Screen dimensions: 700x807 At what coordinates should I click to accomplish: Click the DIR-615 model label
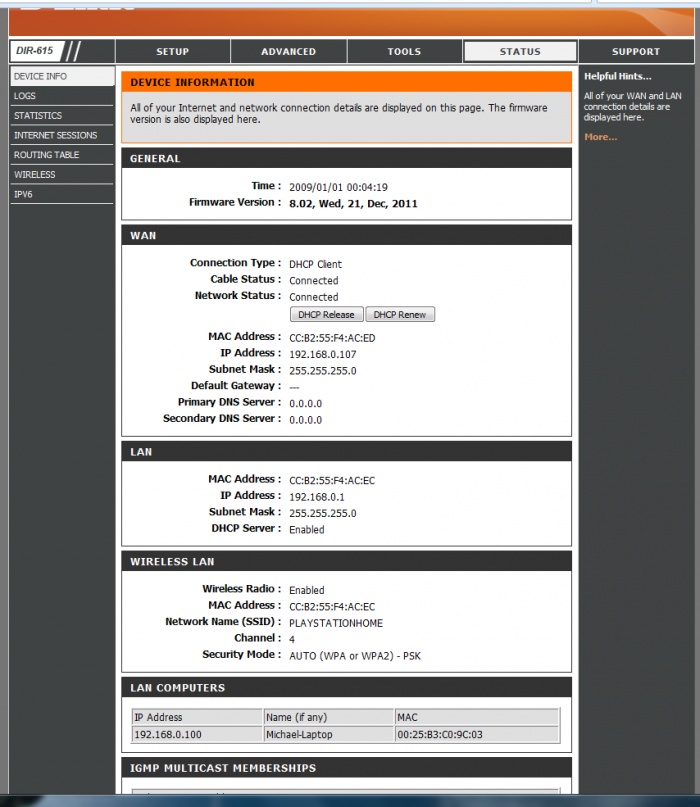pyautogui.click(x=34, y=51)
